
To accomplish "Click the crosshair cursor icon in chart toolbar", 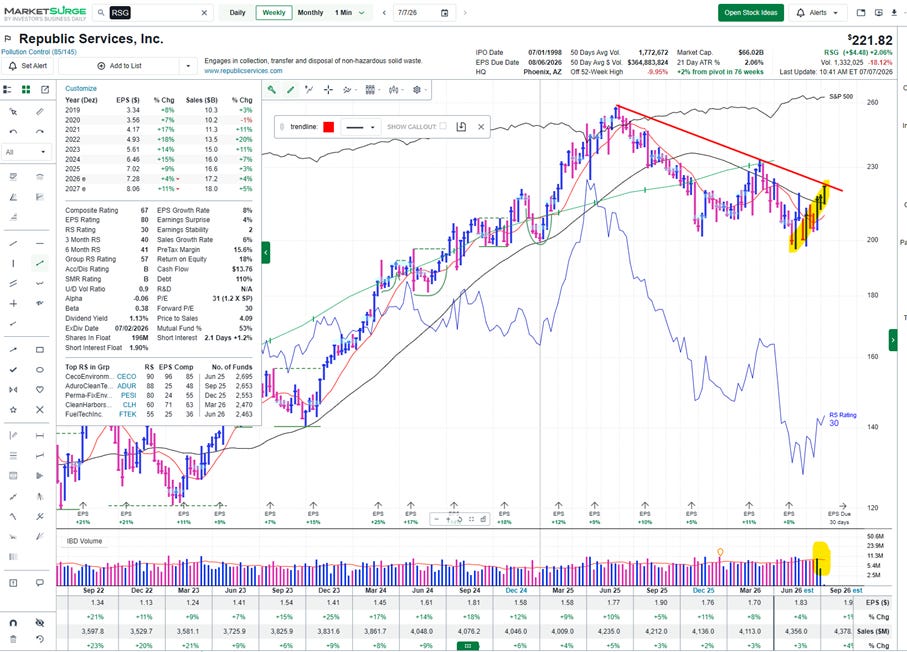I will click(328, 90).
